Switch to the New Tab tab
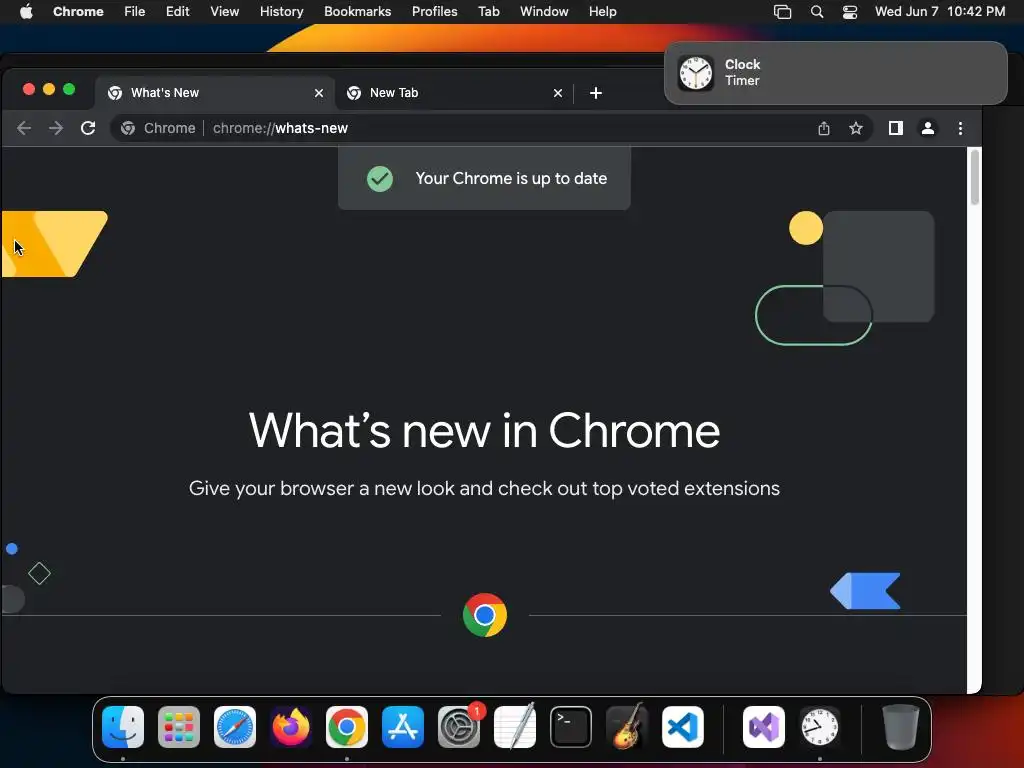Image resolution: width=1024 pixels, height=768 pixels. [454, 93]
